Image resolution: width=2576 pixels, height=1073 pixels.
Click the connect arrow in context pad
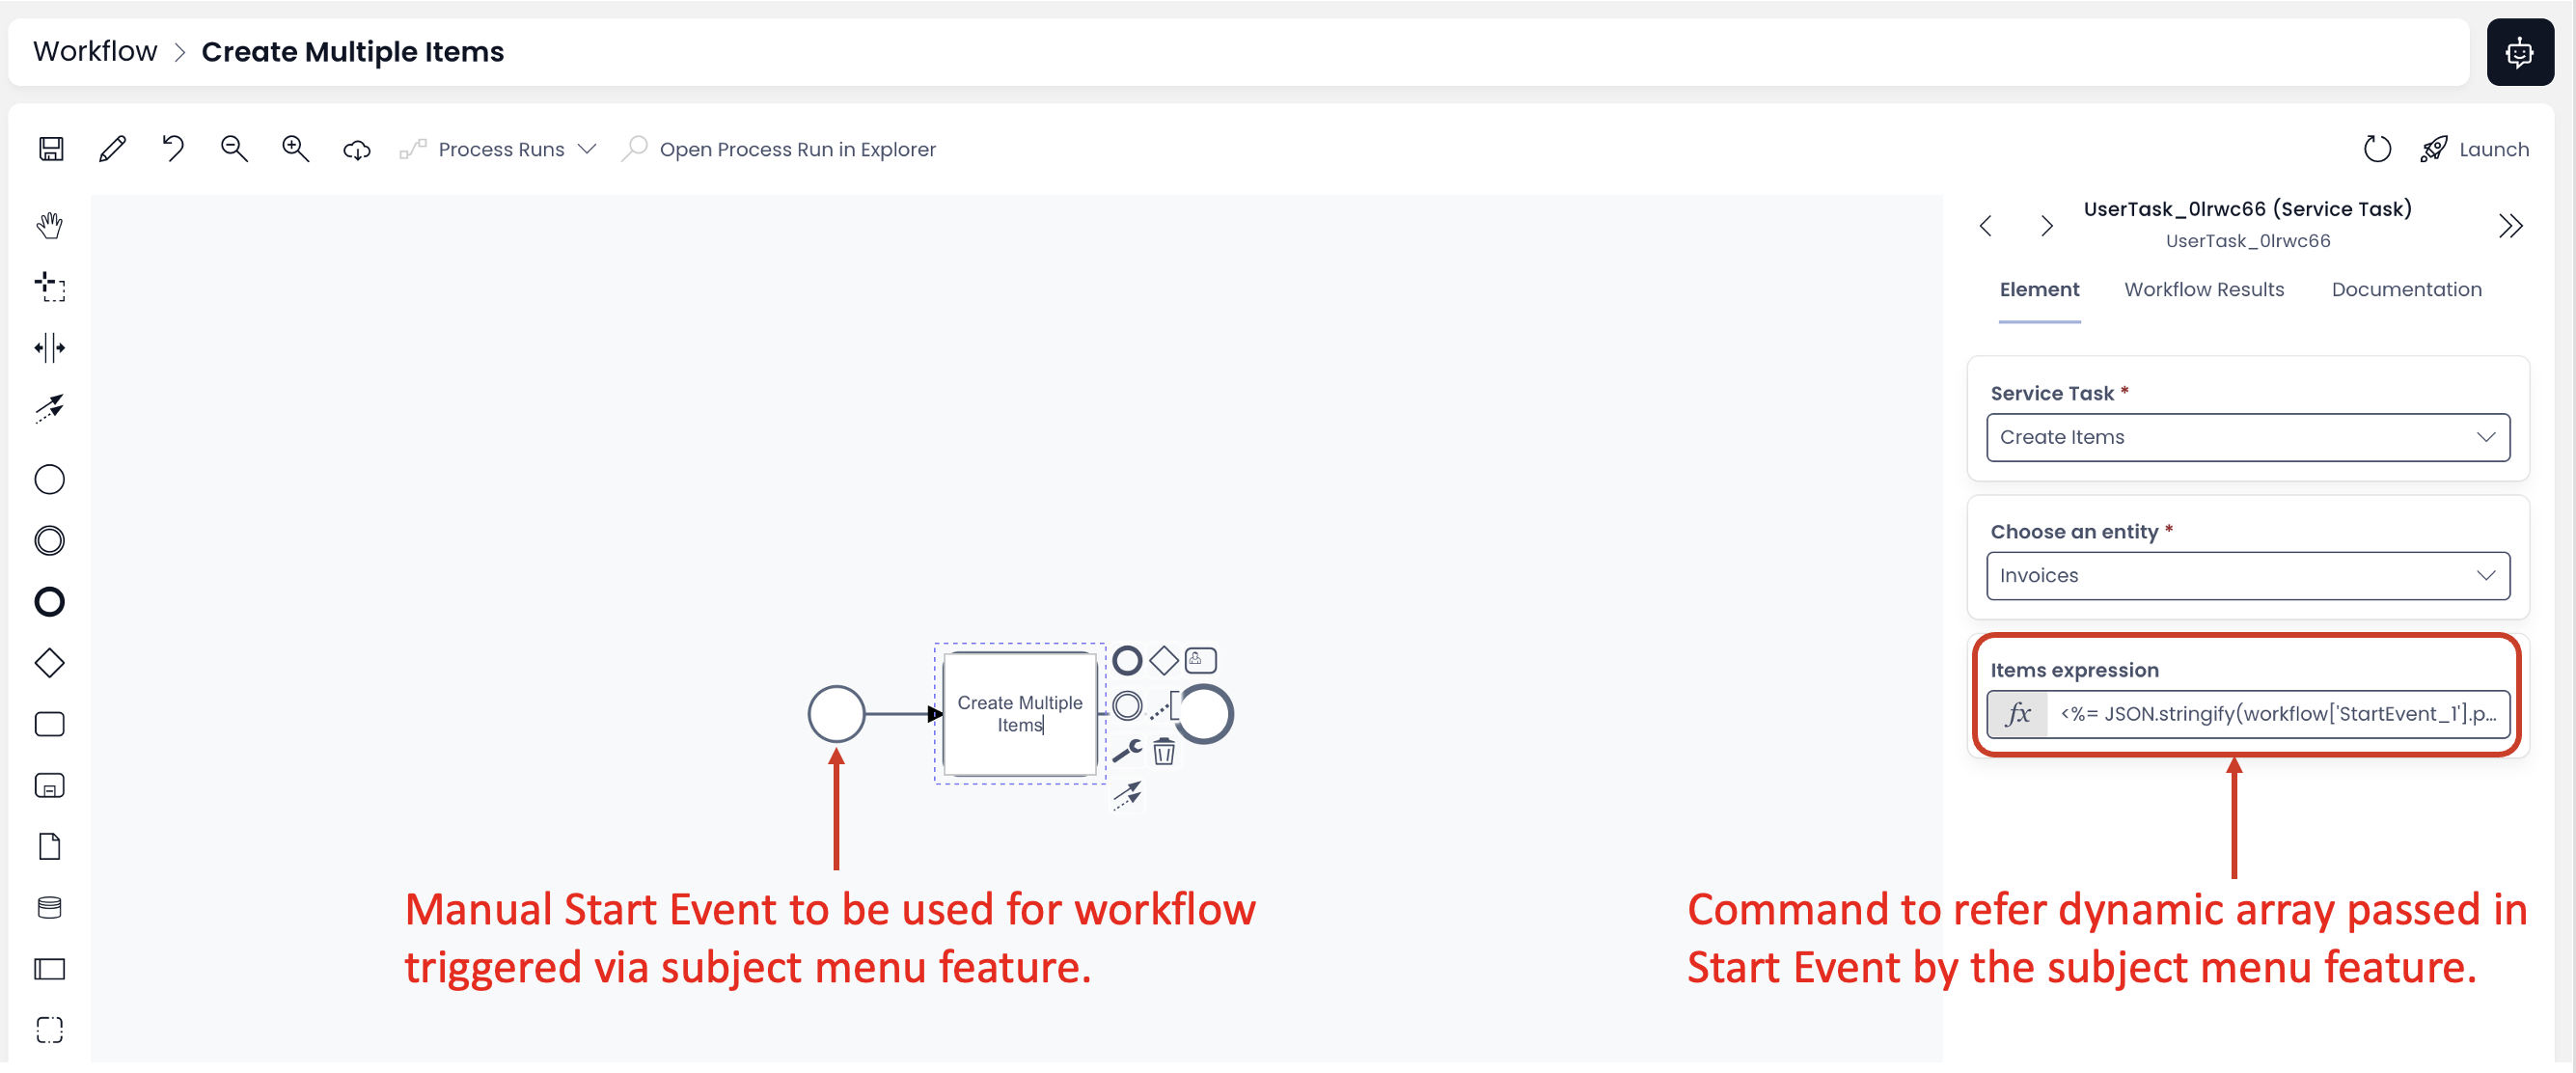pos(1127,795)
